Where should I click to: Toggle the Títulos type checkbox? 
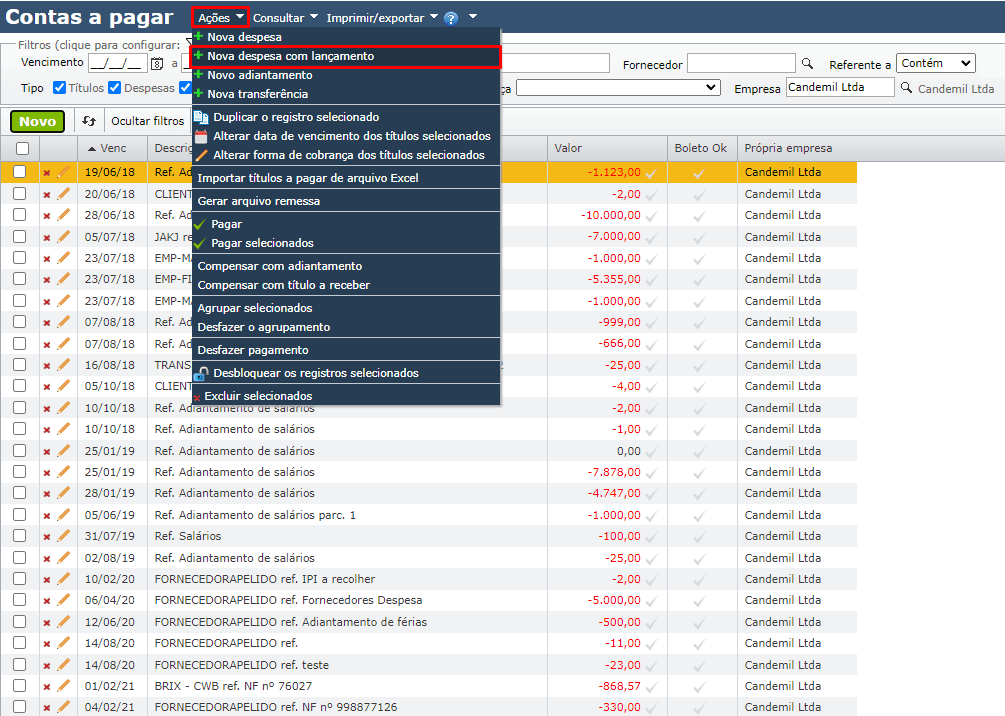[x=60, y=87]
